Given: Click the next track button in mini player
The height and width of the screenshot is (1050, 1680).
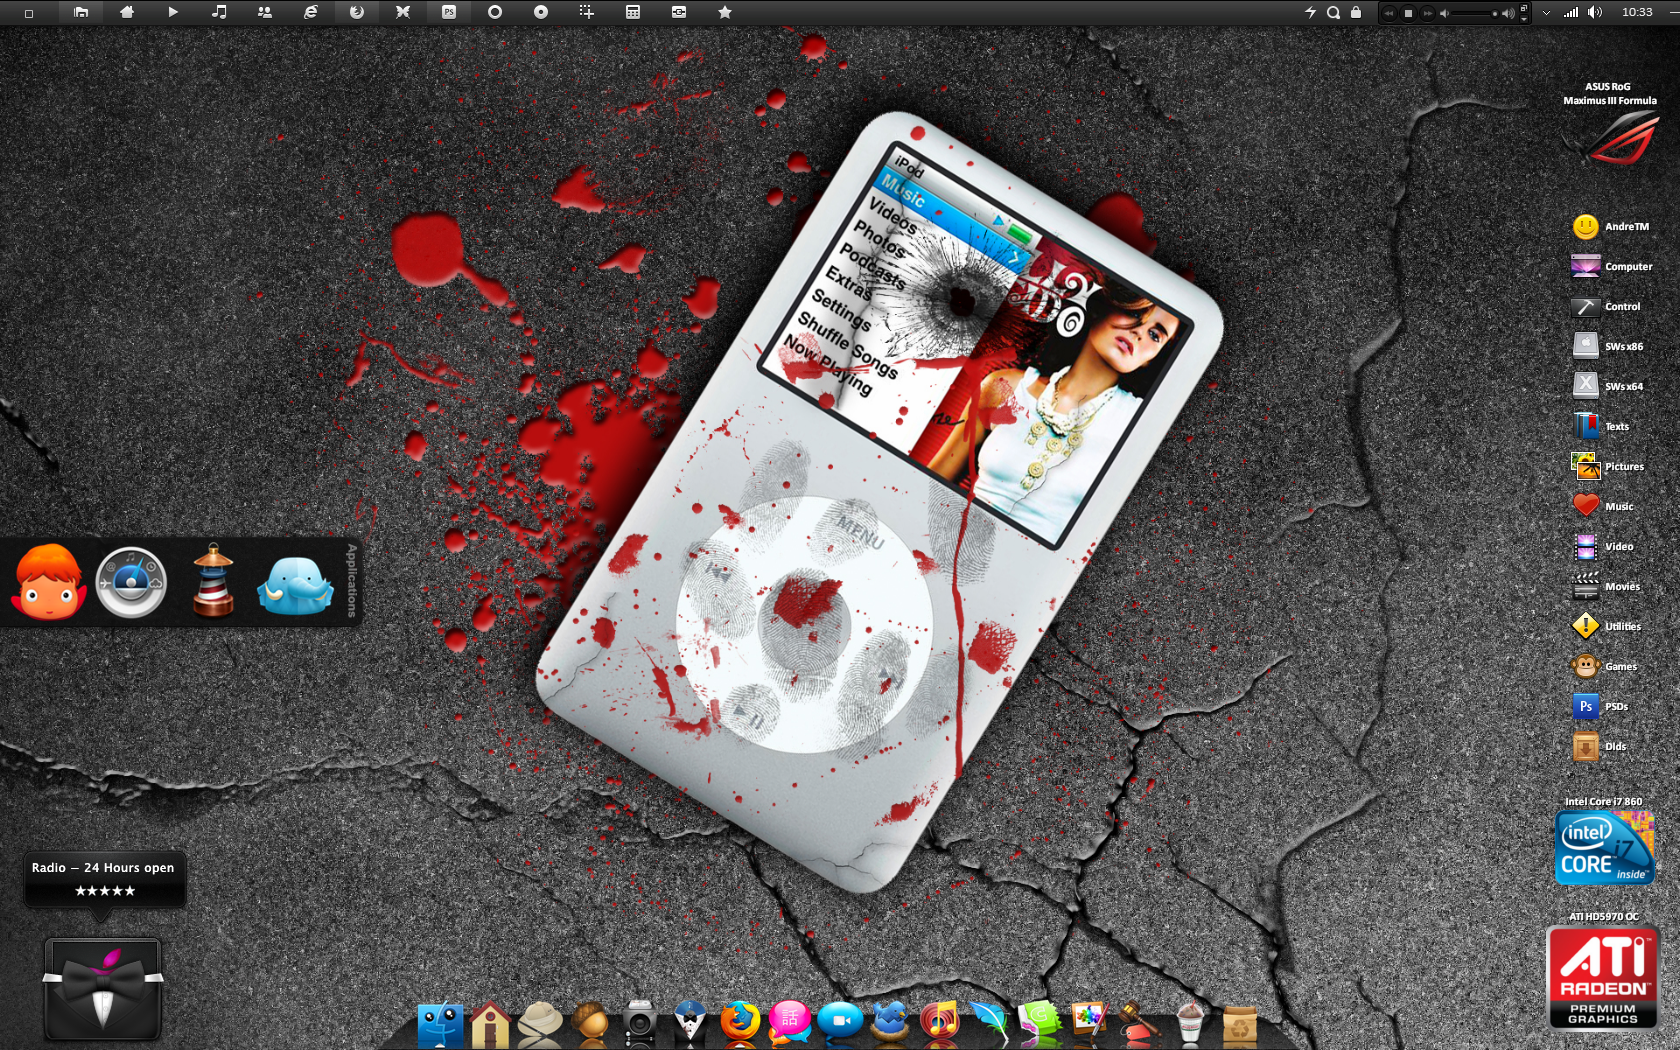Looking at the screenshot, I should click(1428, 13).
